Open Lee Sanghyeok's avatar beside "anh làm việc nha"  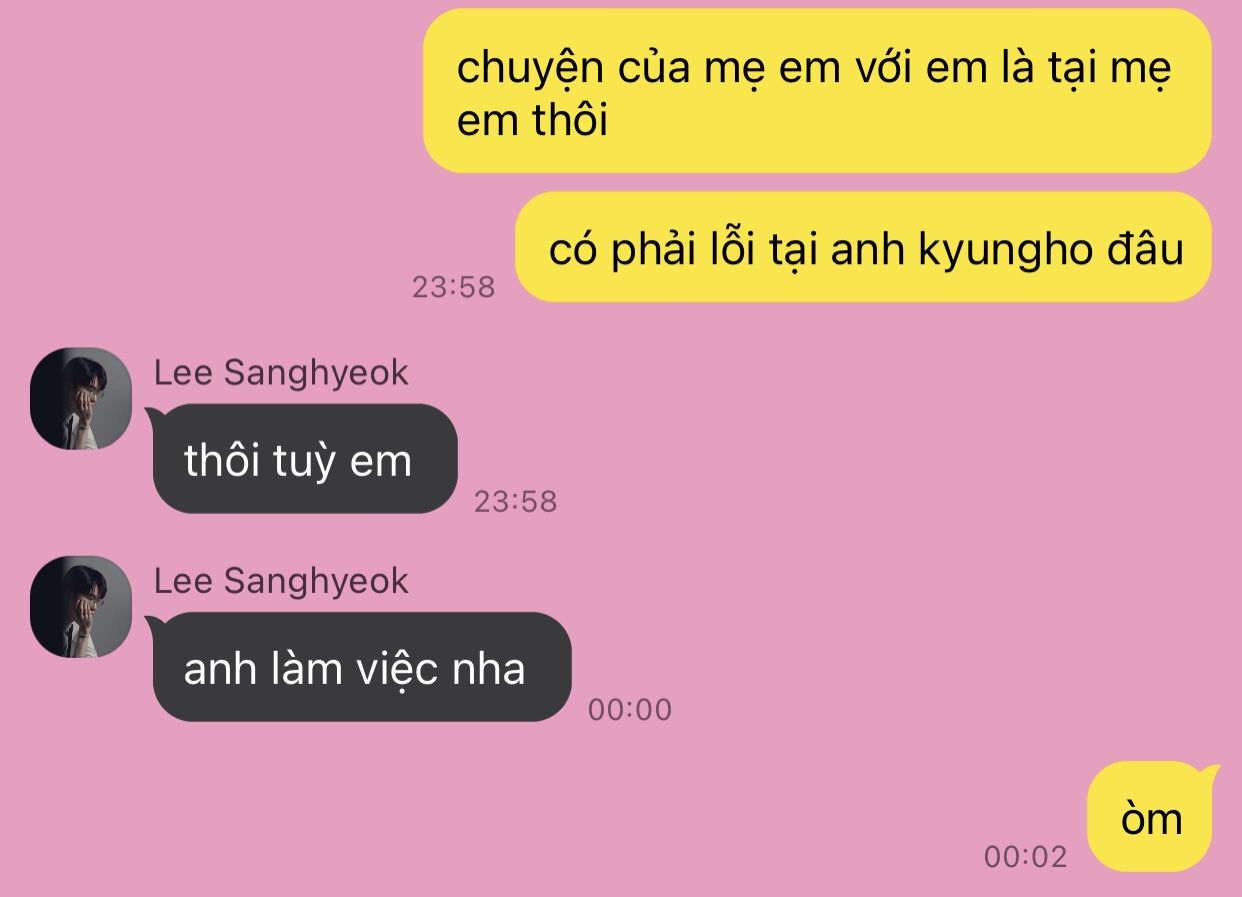coord(81,606)
